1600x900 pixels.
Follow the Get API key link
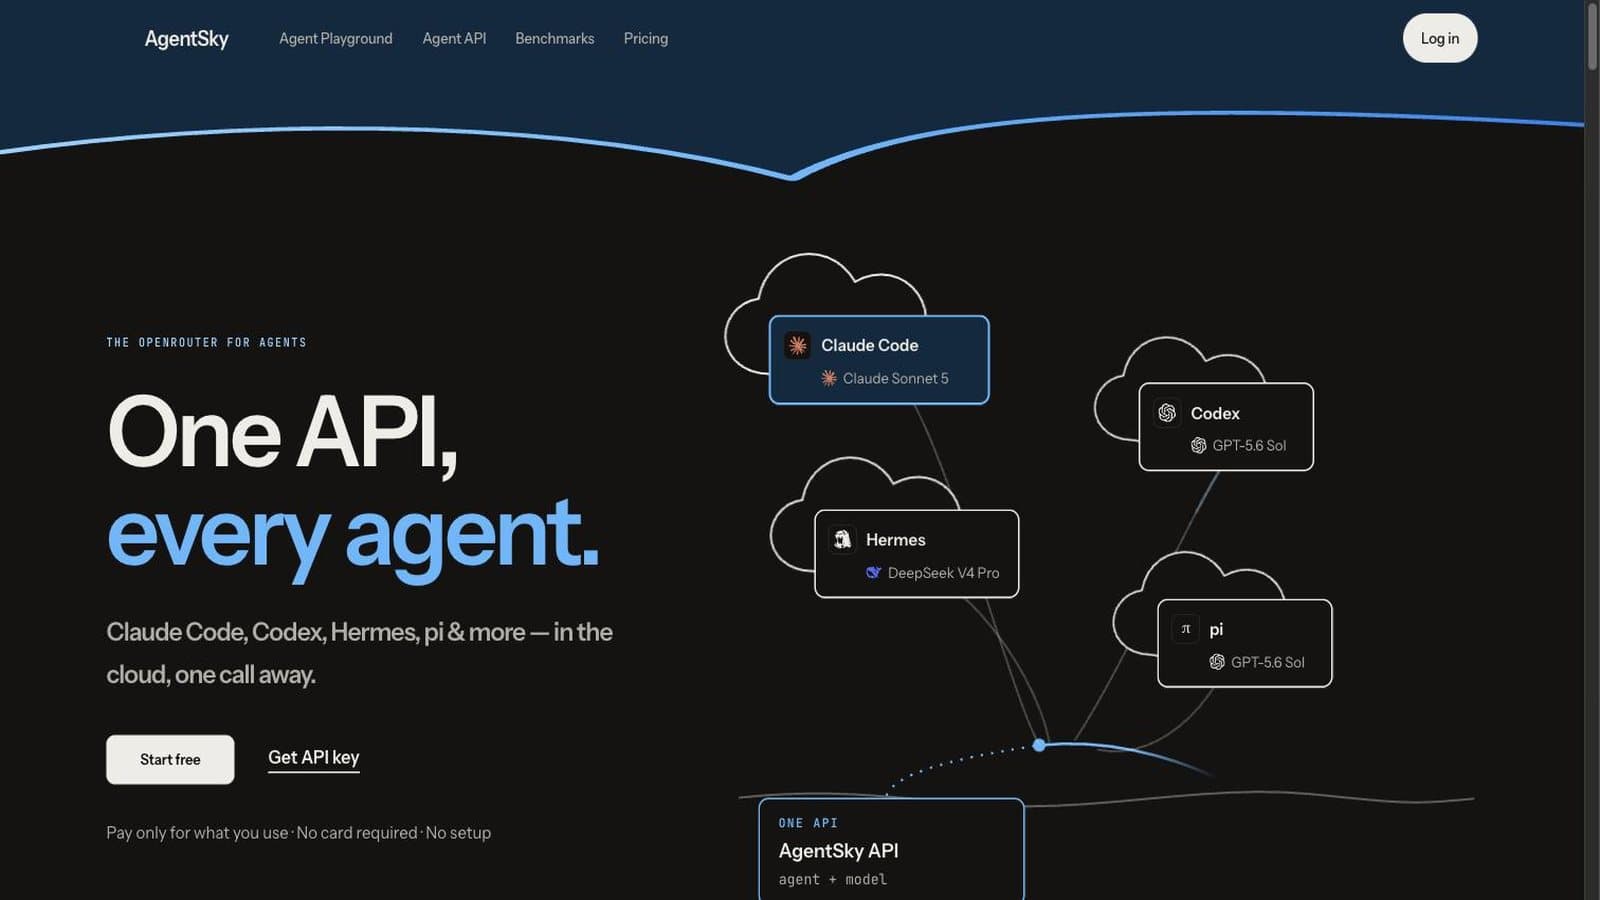pyautogui.click(x=313, y=758)
